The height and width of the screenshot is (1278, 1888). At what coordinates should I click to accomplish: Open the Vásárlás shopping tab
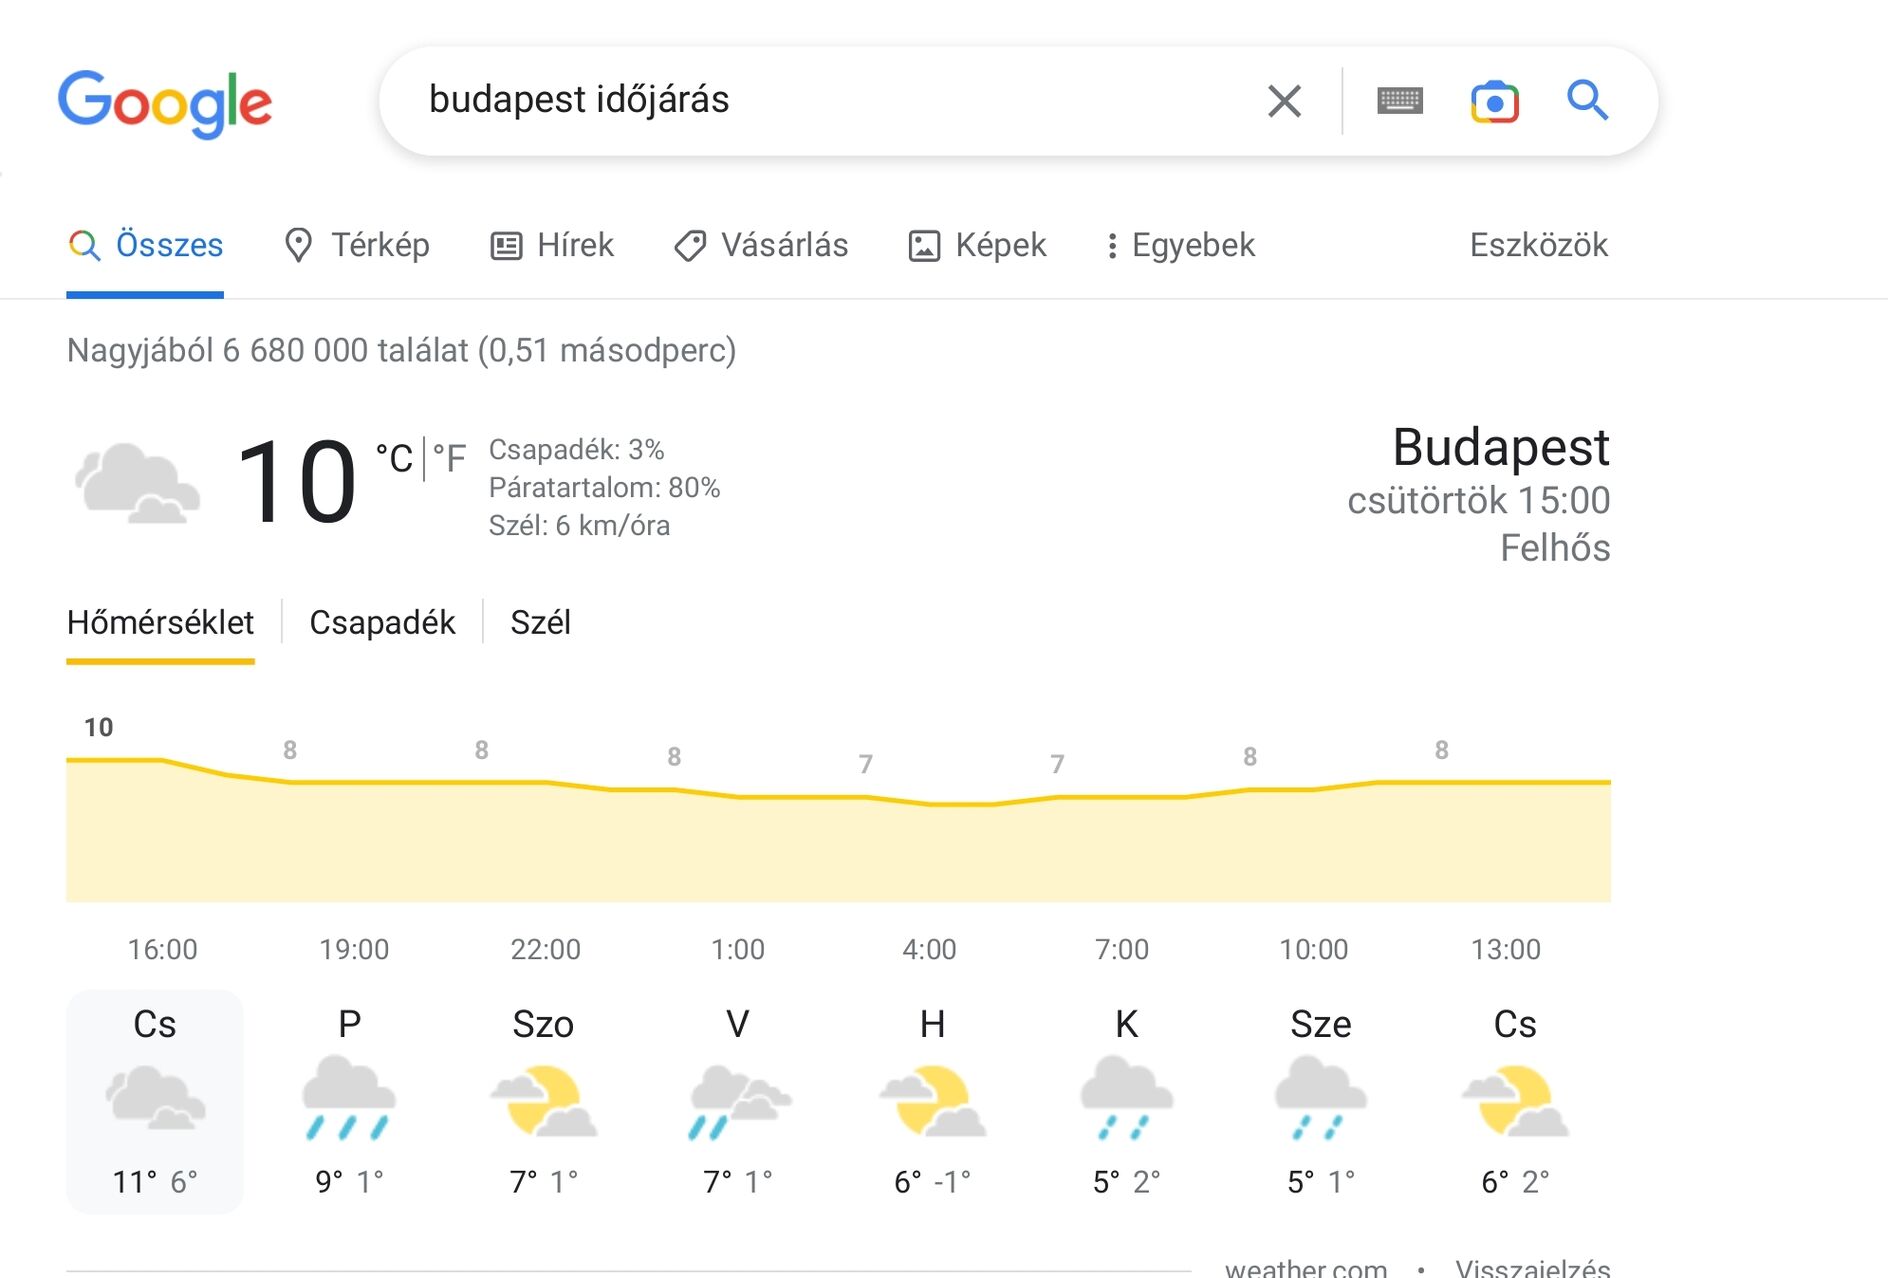(x=761, y=245)
